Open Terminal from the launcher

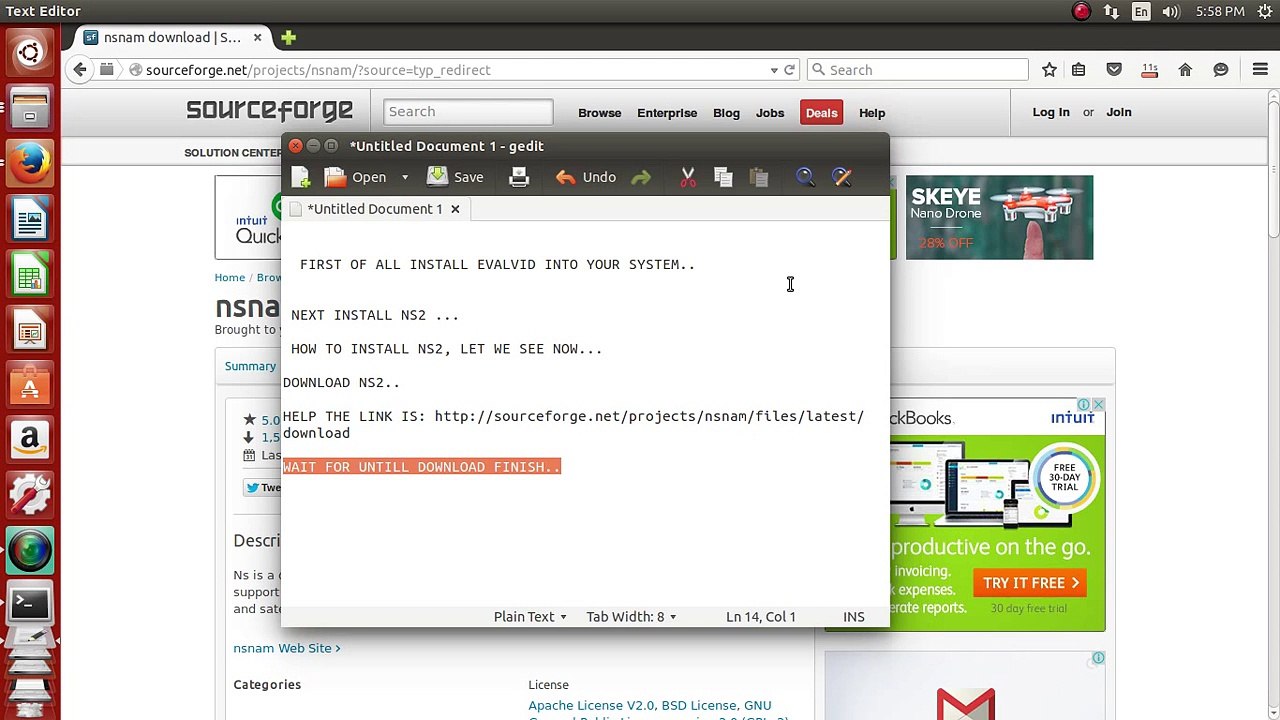pos(29,603)
